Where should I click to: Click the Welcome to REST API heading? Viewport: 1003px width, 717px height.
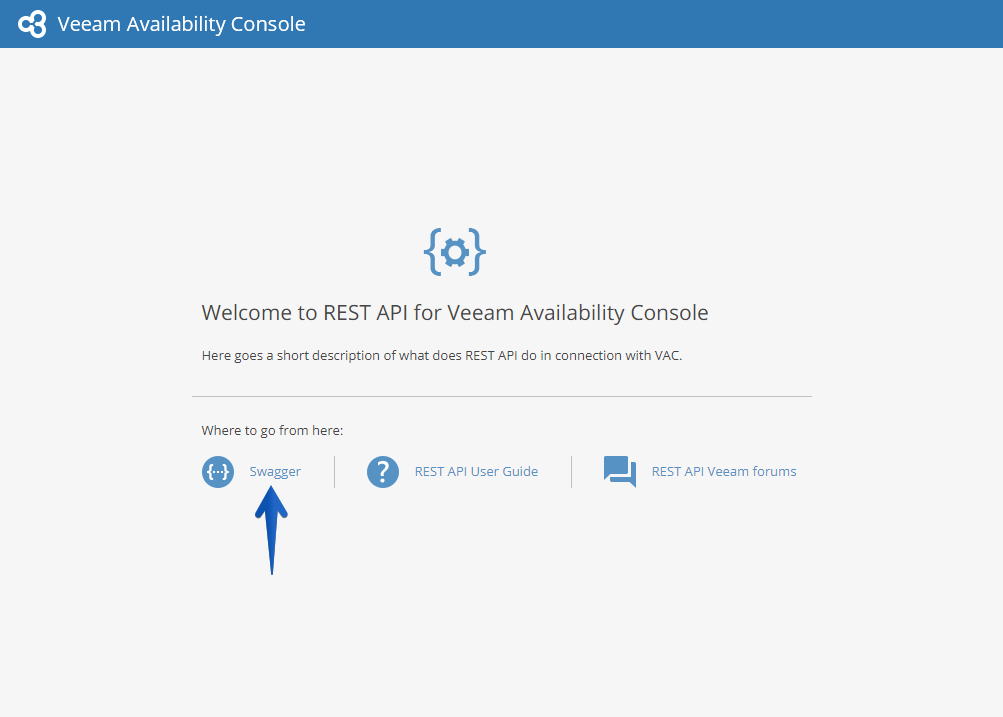point(455,313)
